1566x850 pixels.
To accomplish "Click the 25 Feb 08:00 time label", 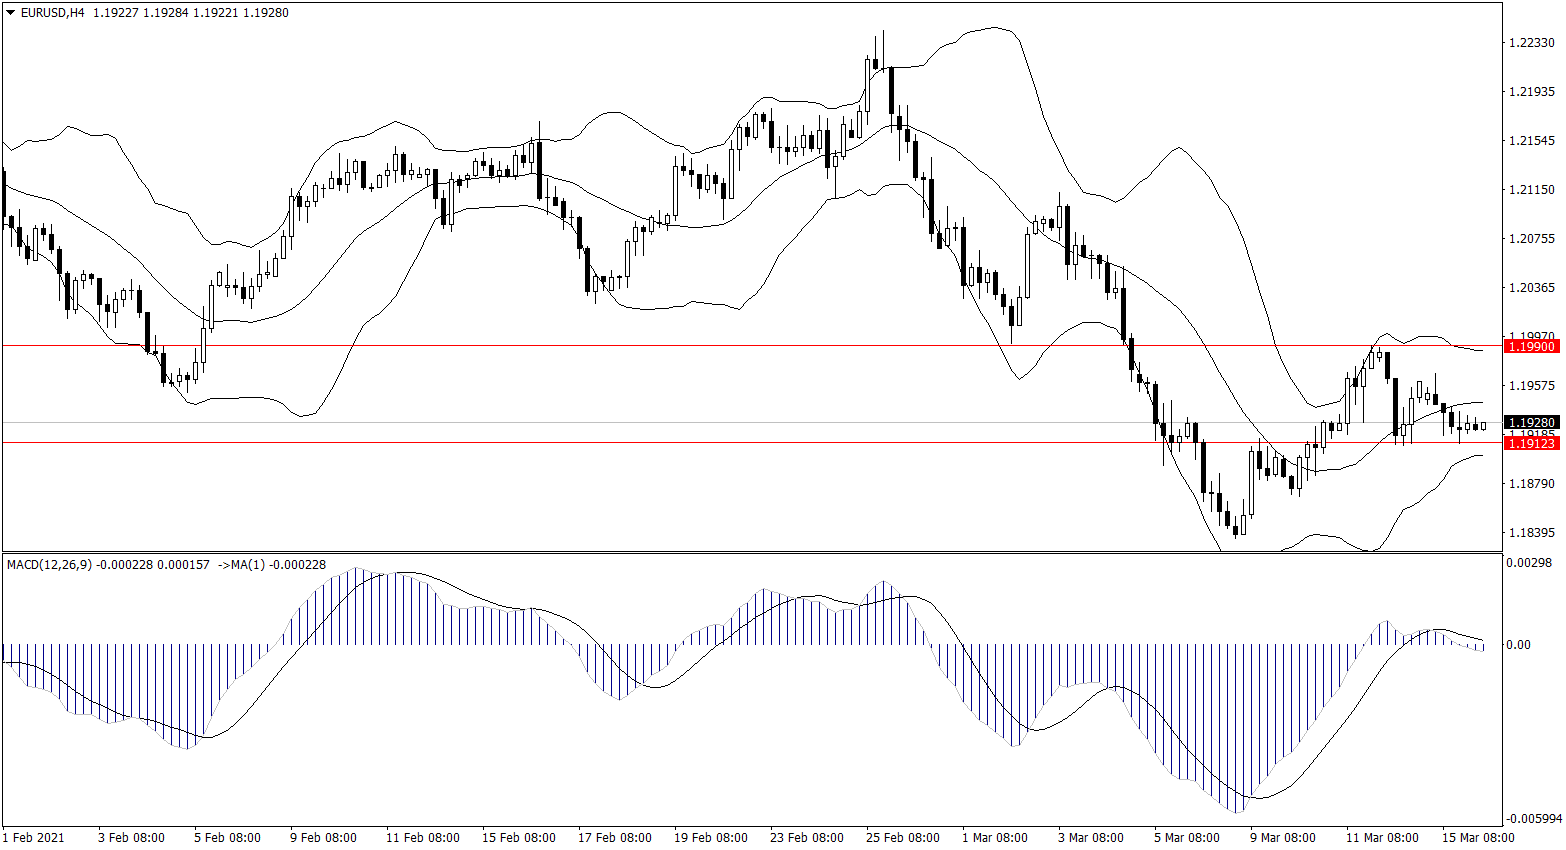I will click(x=903, y=837).
